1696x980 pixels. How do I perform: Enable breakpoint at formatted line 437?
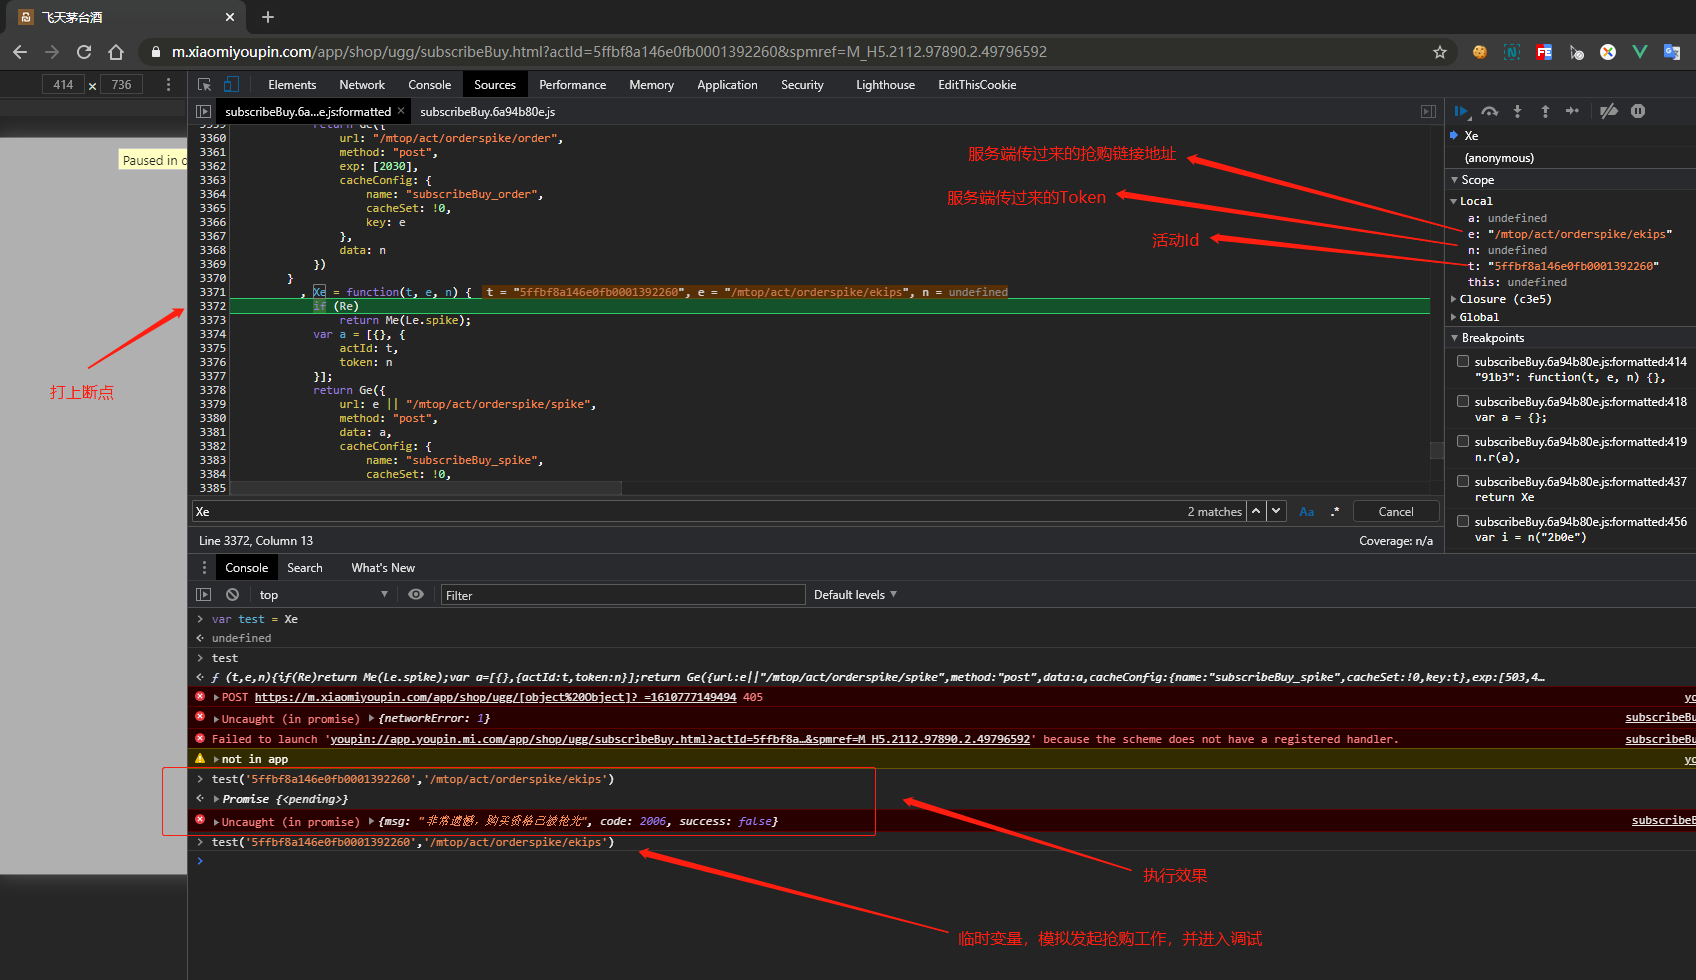click(1463, 482)
